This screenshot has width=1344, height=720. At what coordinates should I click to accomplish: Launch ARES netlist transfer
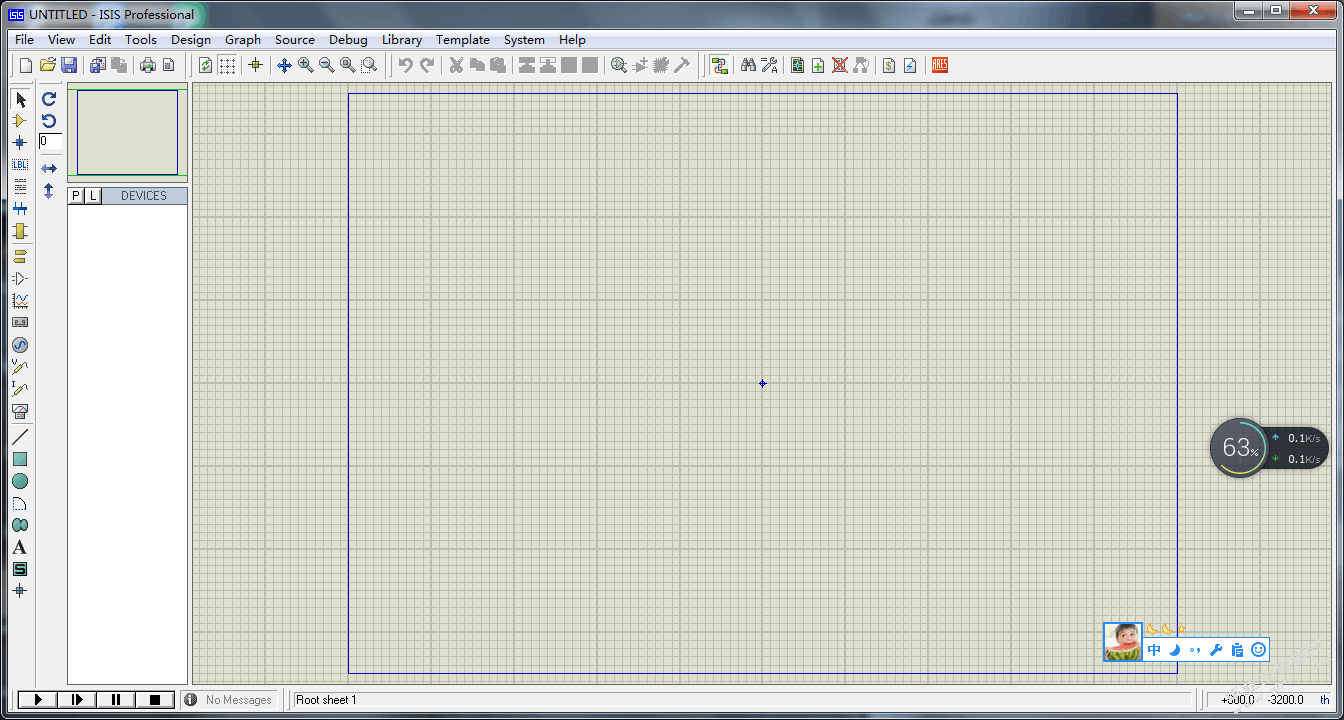pos(939,65)
